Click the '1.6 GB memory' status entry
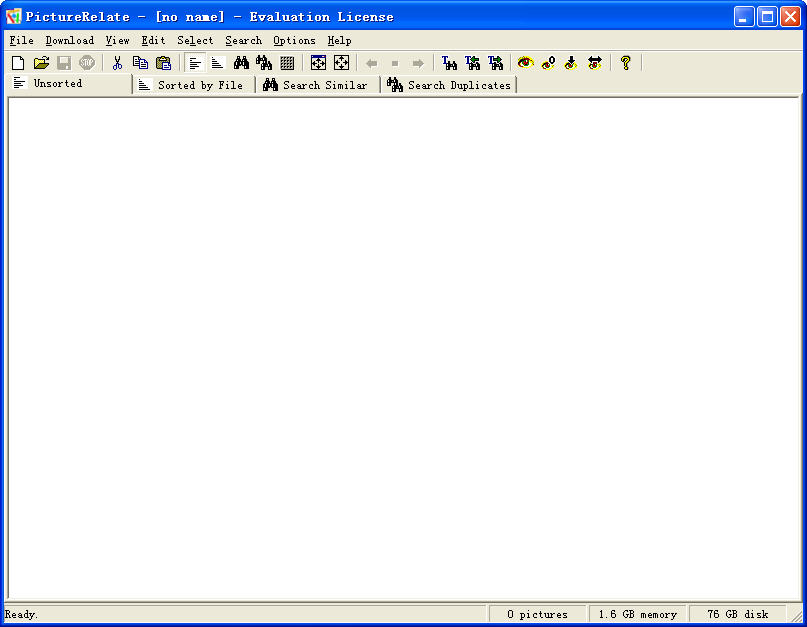 click(637, 614)
